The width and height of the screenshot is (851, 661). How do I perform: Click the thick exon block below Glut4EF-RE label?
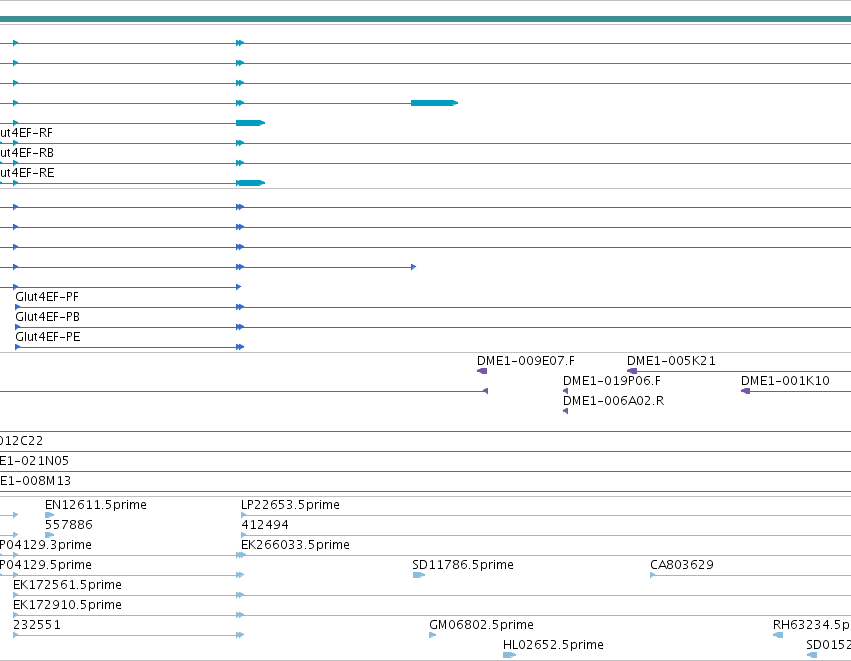click(x=250, y=183)
